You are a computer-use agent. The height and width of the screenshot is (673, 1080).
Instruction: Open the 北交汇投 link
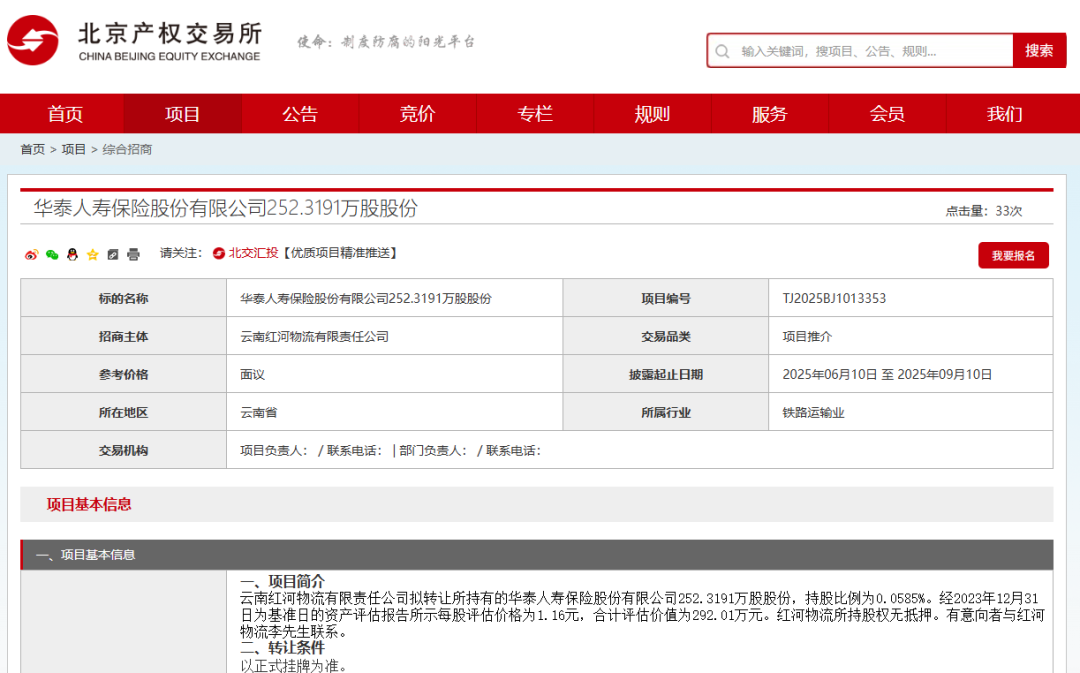[252, 253]
